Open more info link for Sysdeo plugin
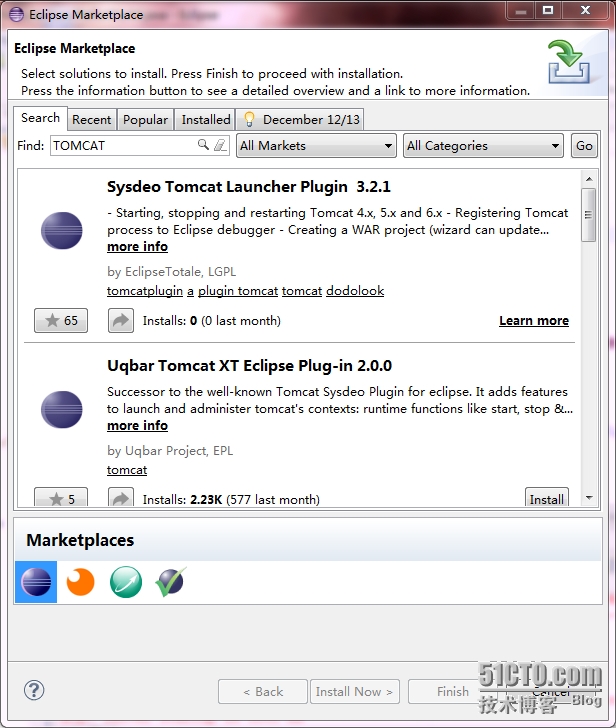 [137, 247]
